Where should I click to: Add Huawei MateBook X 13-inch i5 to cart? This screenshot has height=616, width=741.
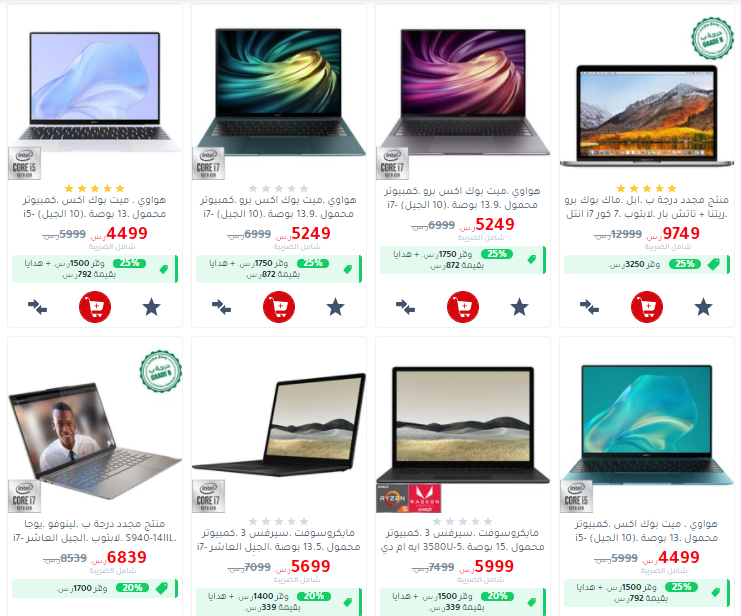95,307
